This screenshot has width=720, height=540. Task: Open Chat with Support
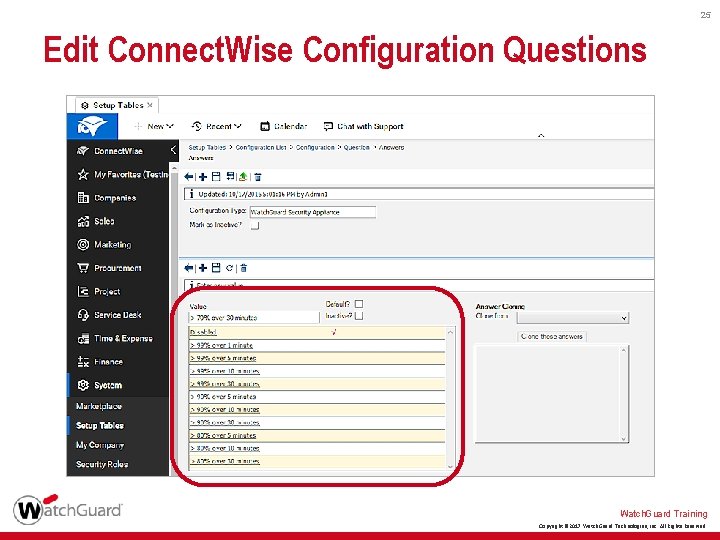point(363,126)
